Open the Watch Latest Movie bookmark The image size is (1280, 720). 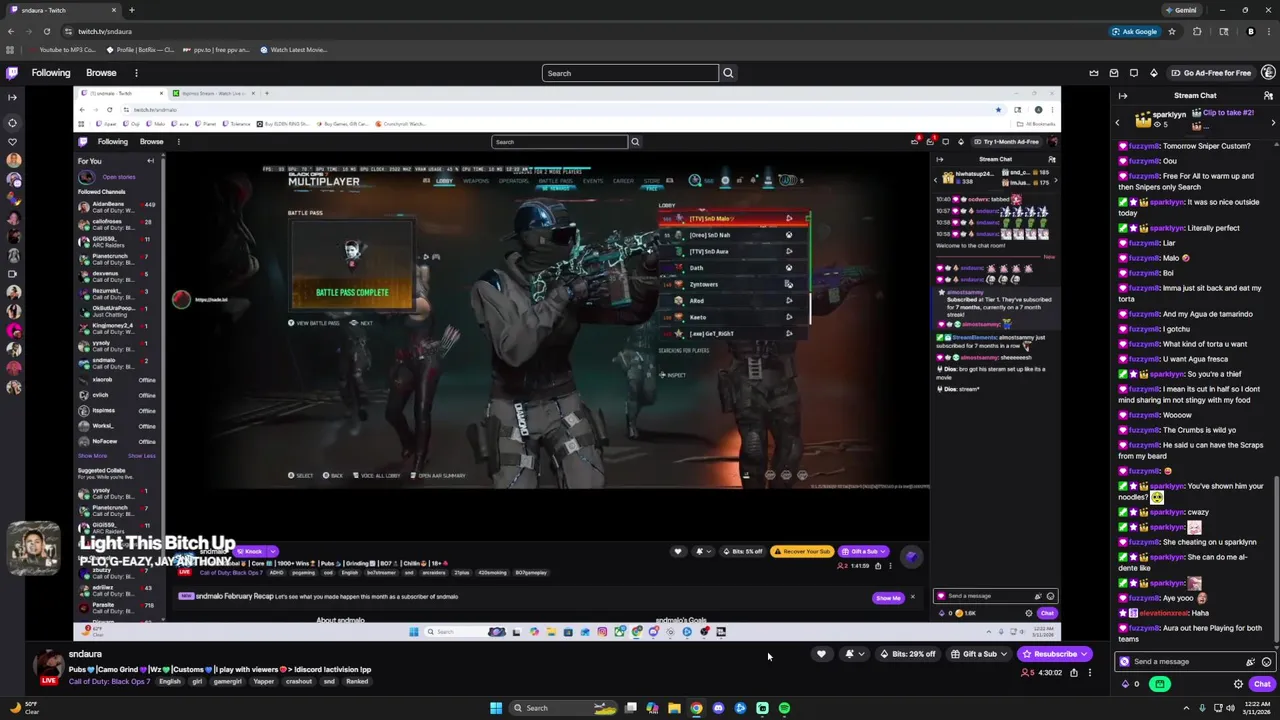point(293,50)
